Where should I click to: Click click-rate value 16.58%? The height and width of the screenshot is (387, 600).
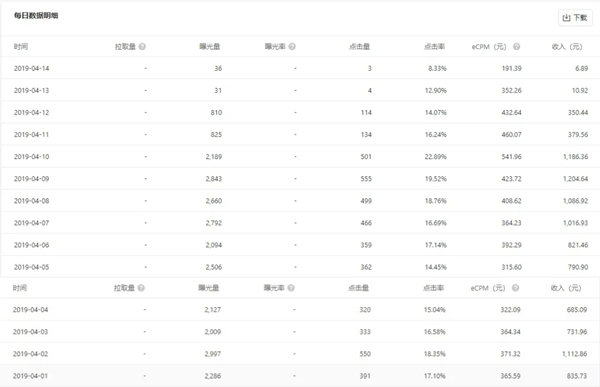434,332
